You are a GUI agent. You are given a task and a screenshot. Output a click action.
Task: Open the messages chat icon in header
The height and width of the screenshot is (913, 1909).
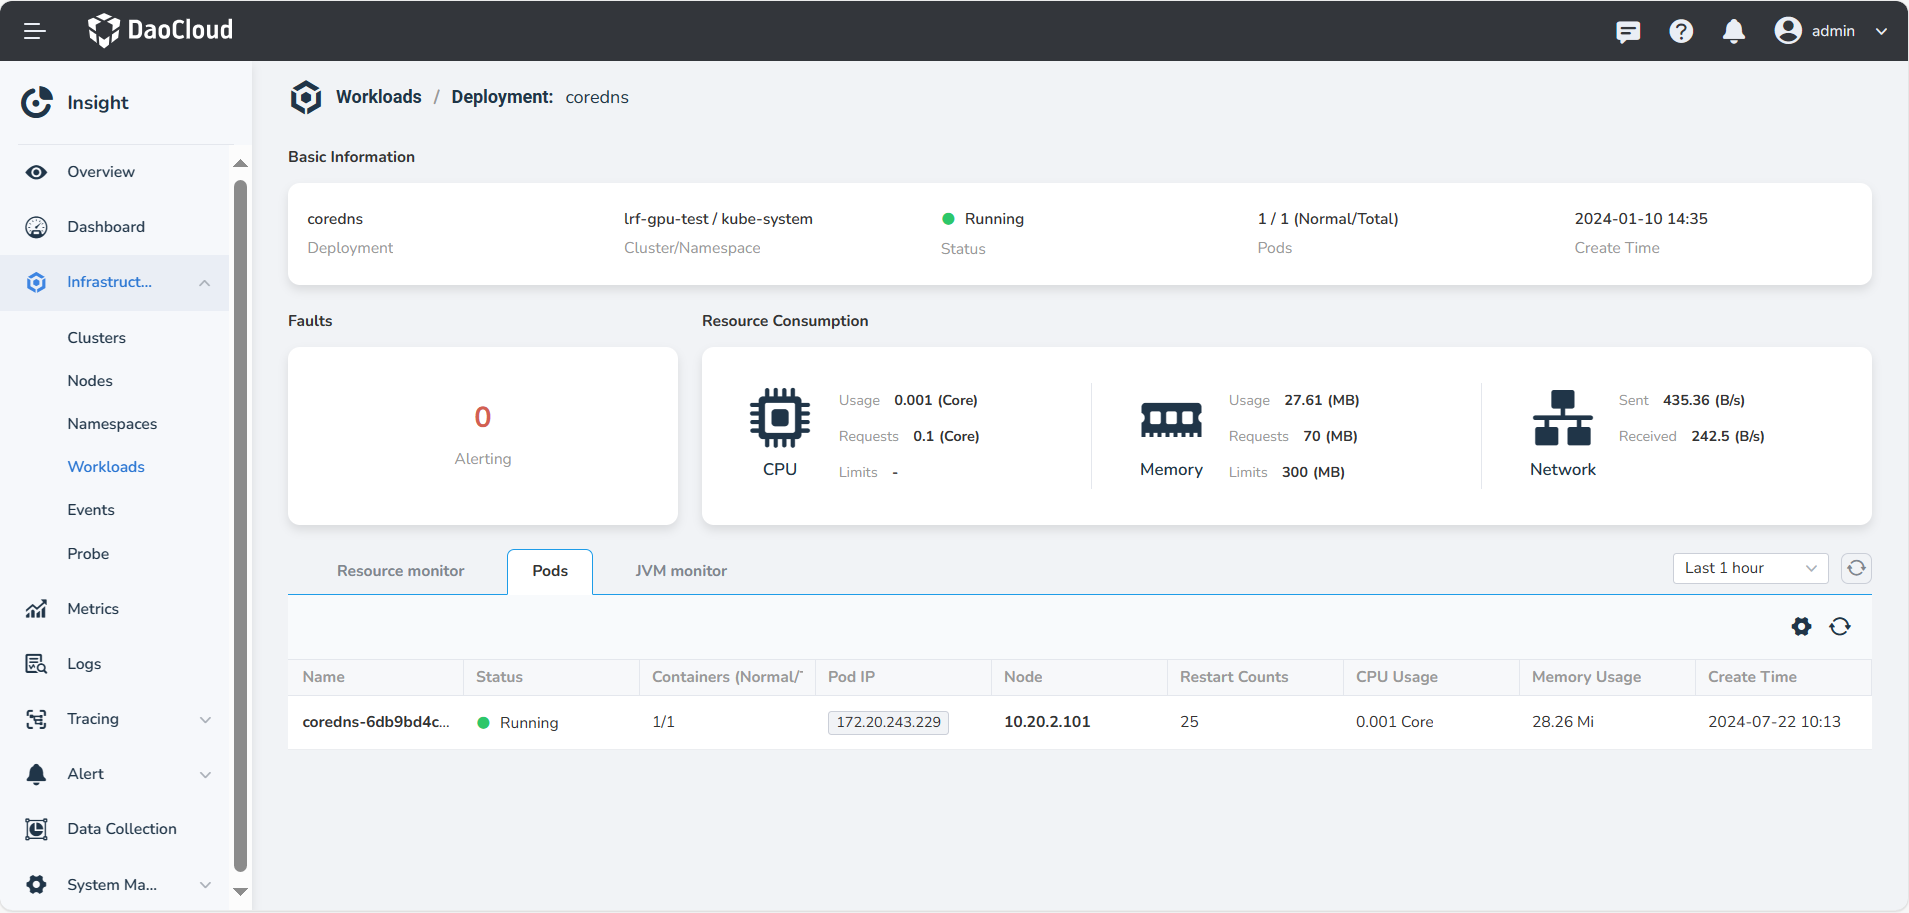pos(1629,31)
